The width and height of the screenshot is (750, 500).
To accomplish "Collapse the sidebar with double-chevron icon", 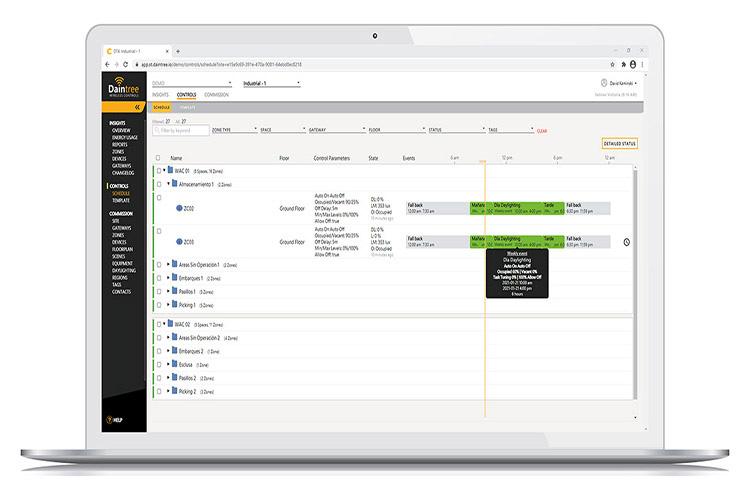I will pos(137,107).
